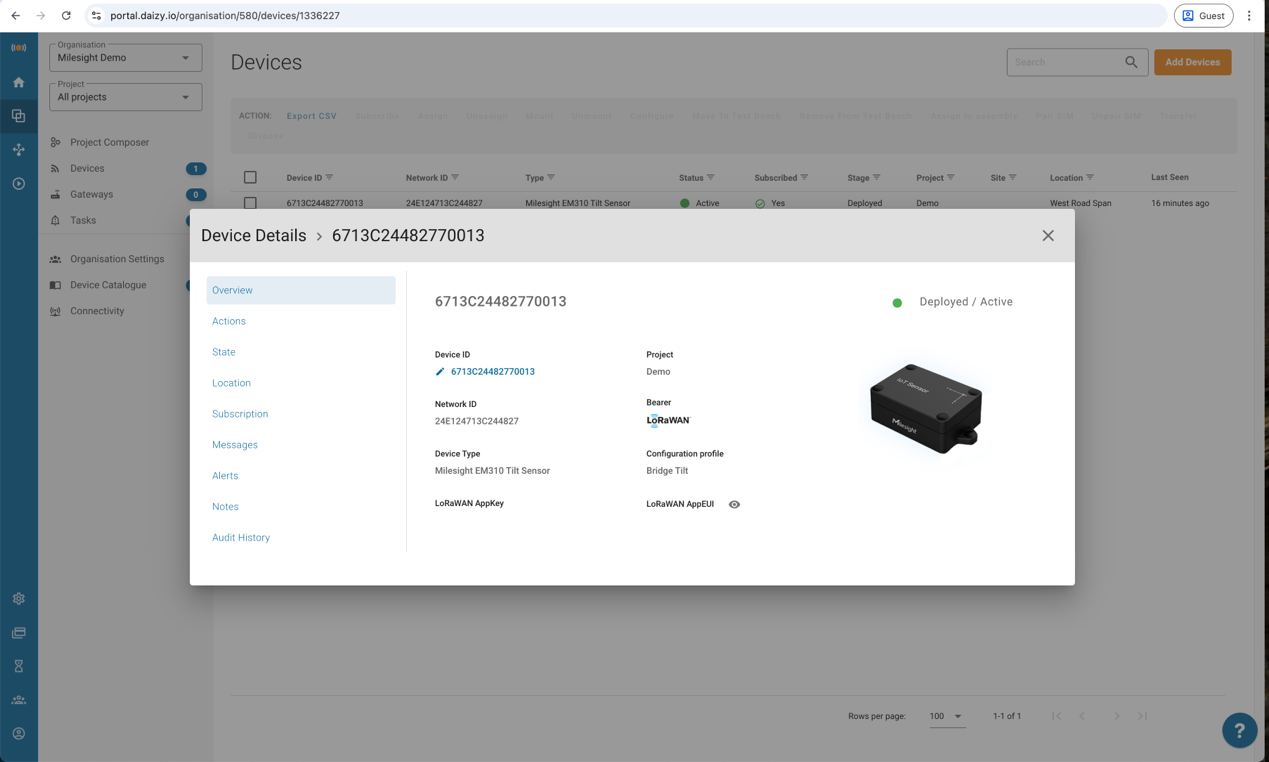Viewport: 1269px width, 762px height.
Task: Open Organisation Settings in sidebar
Action: [x=117, y=259]
